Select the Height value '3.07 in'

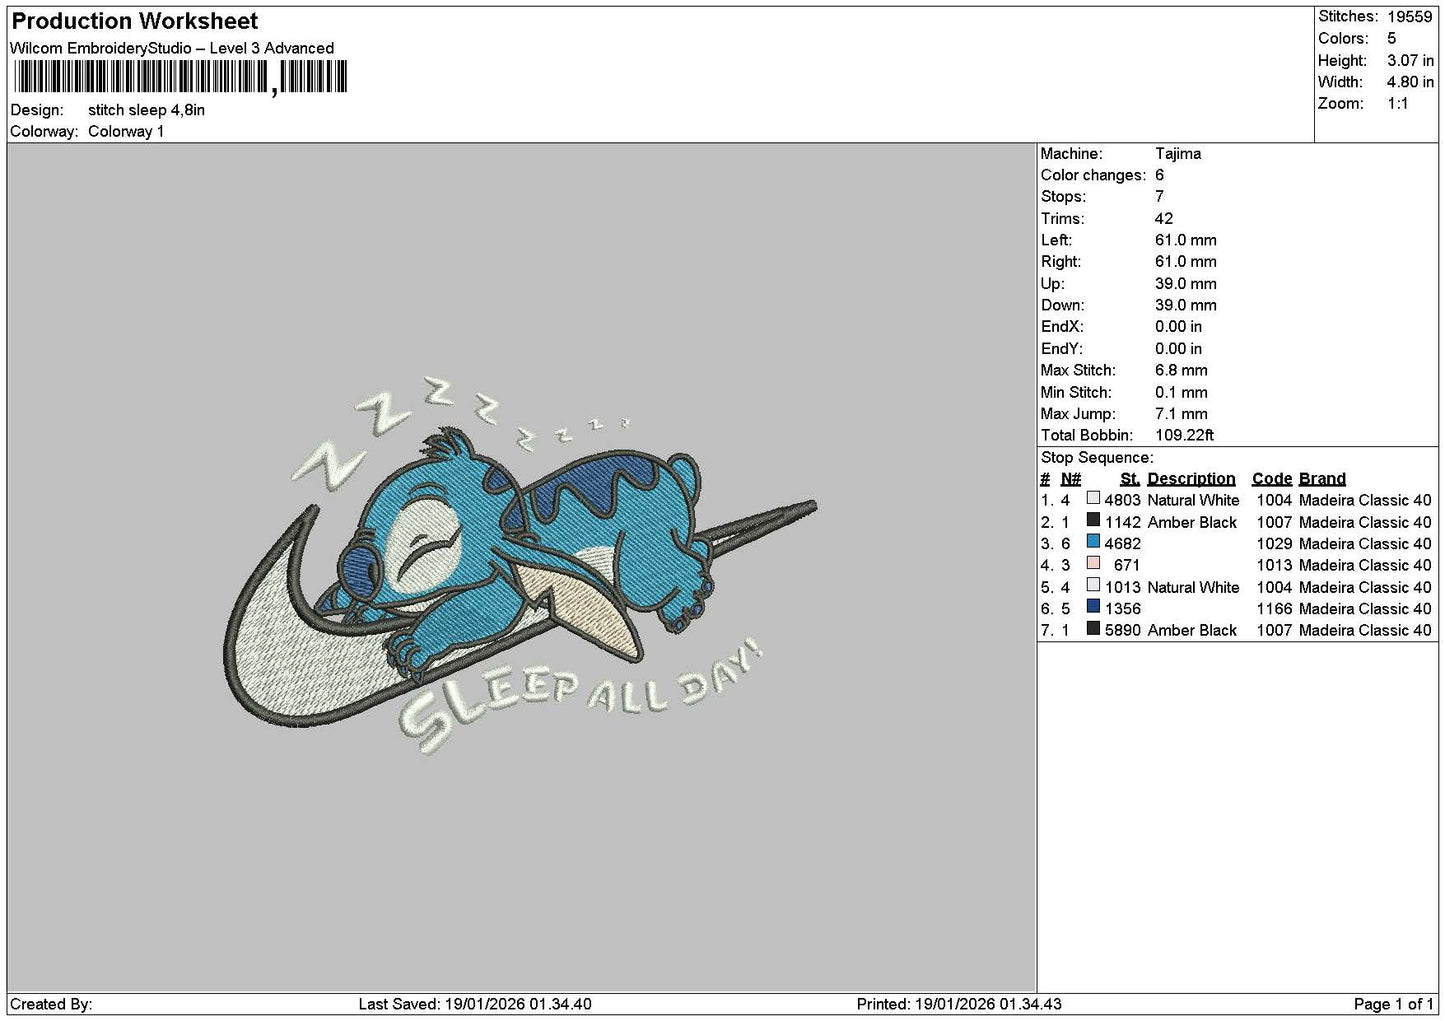click(1410, 61)
